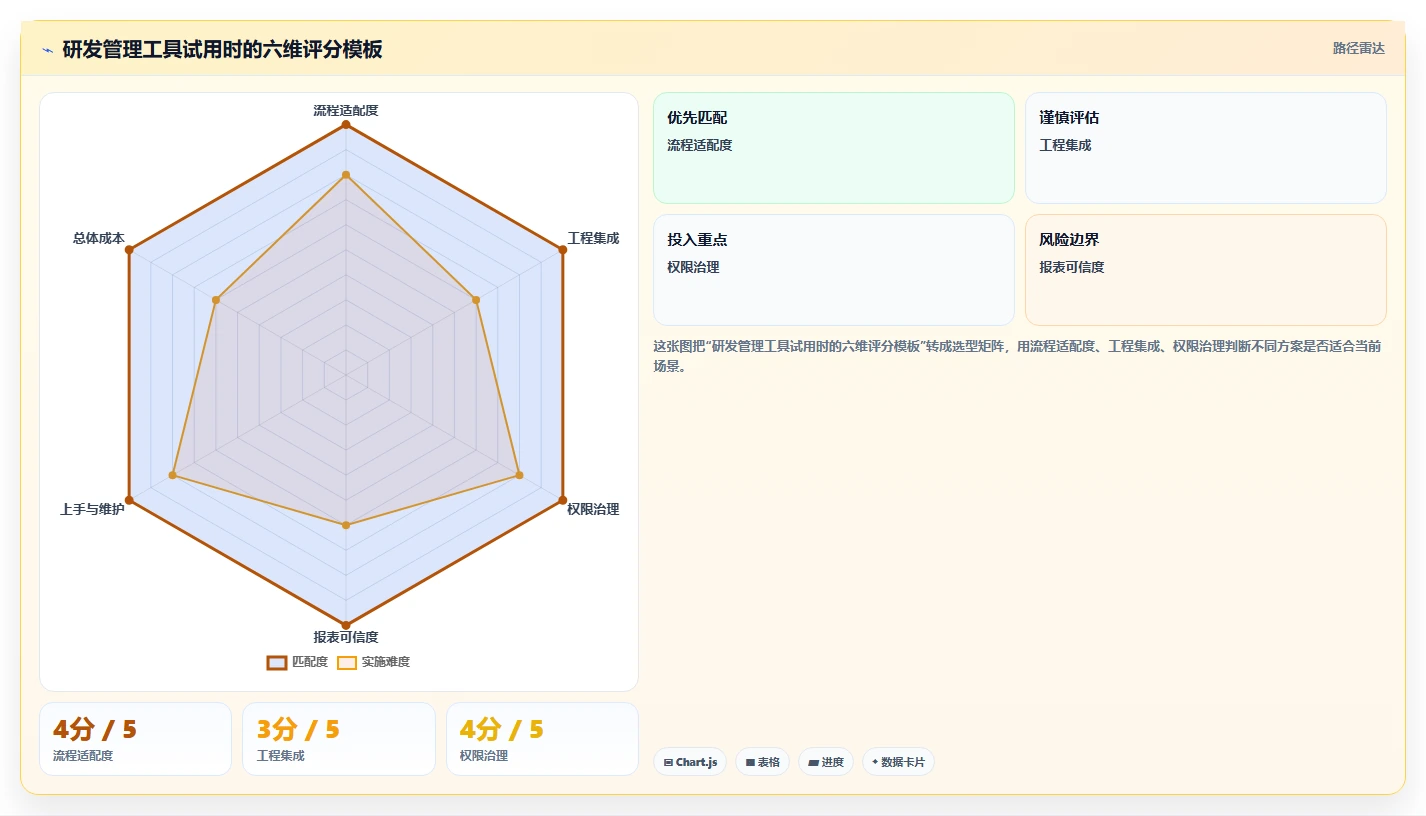Viewport: 1426px width, 816px height.
Task: Select the 进度 tag
Action: pyautogui.click(x=826, y=762)
